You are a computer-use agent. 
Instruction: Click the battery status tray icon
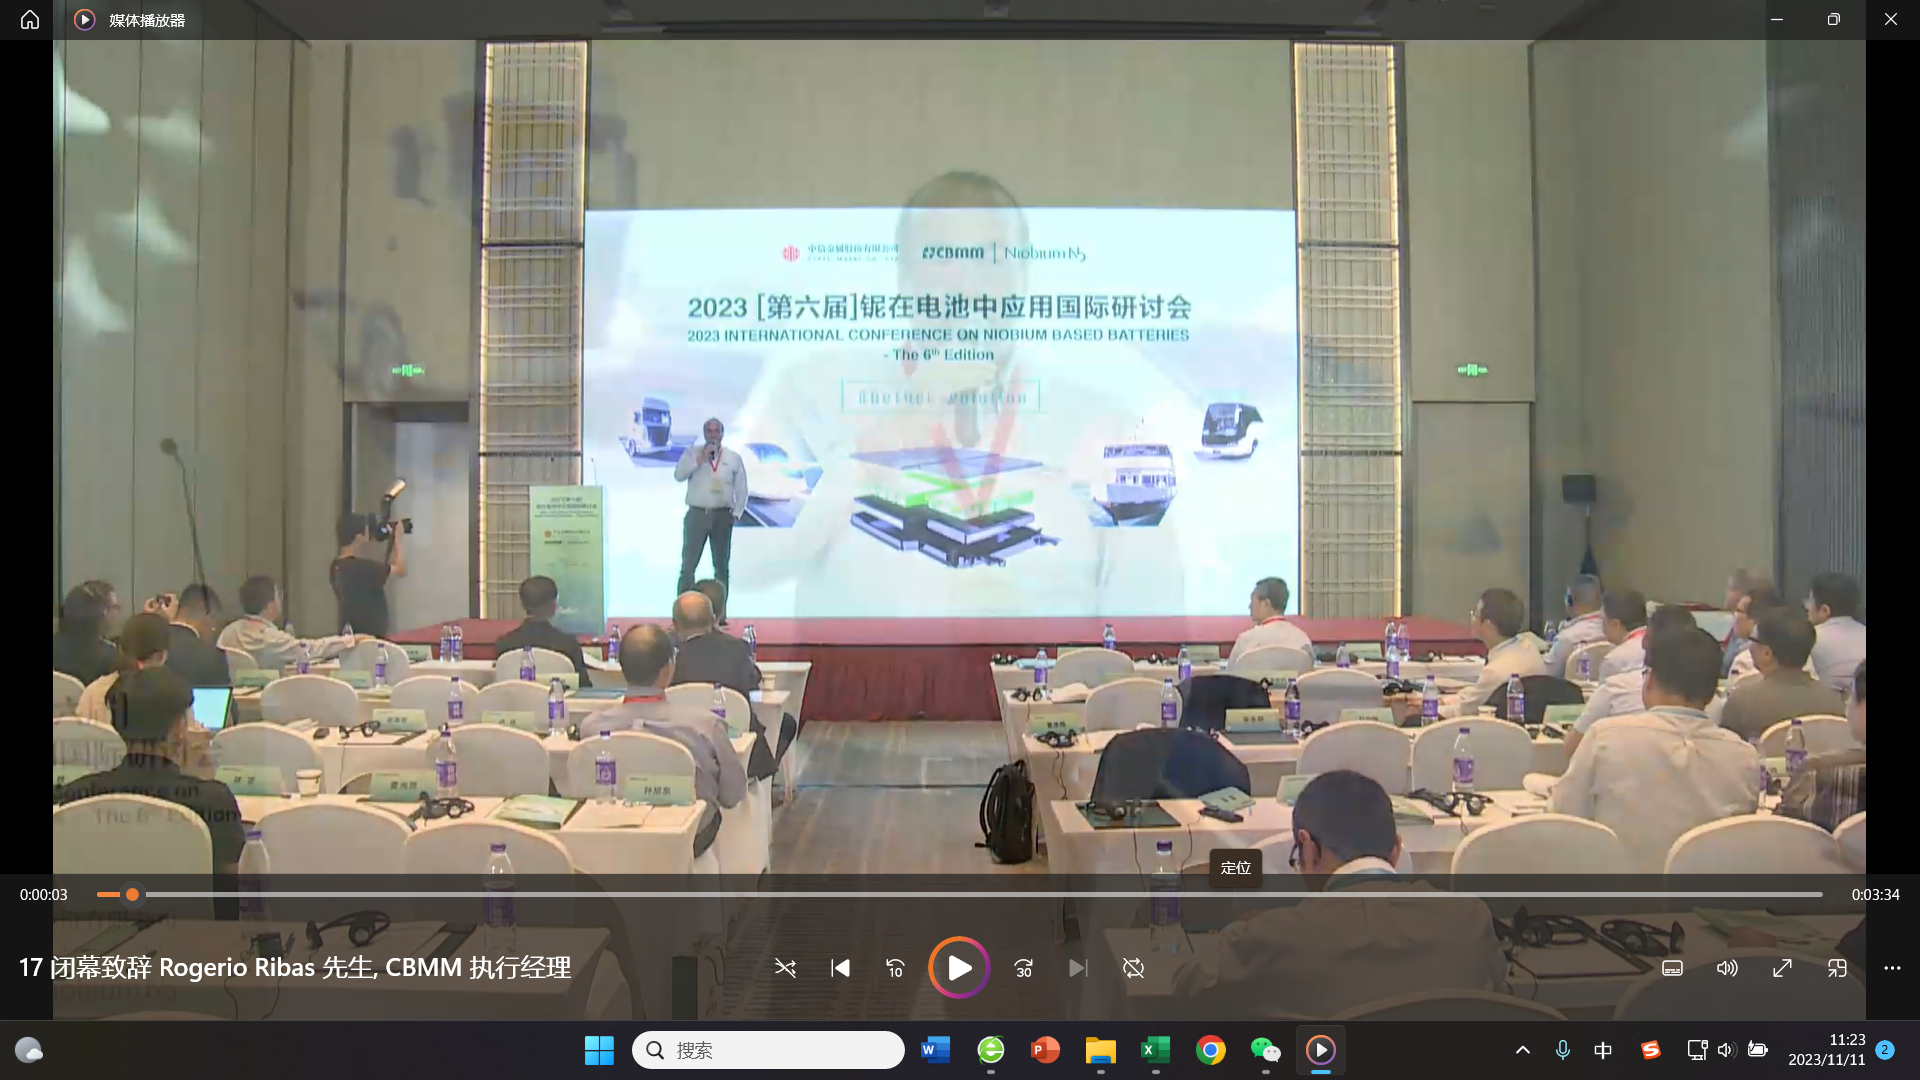point(1757,1050)
